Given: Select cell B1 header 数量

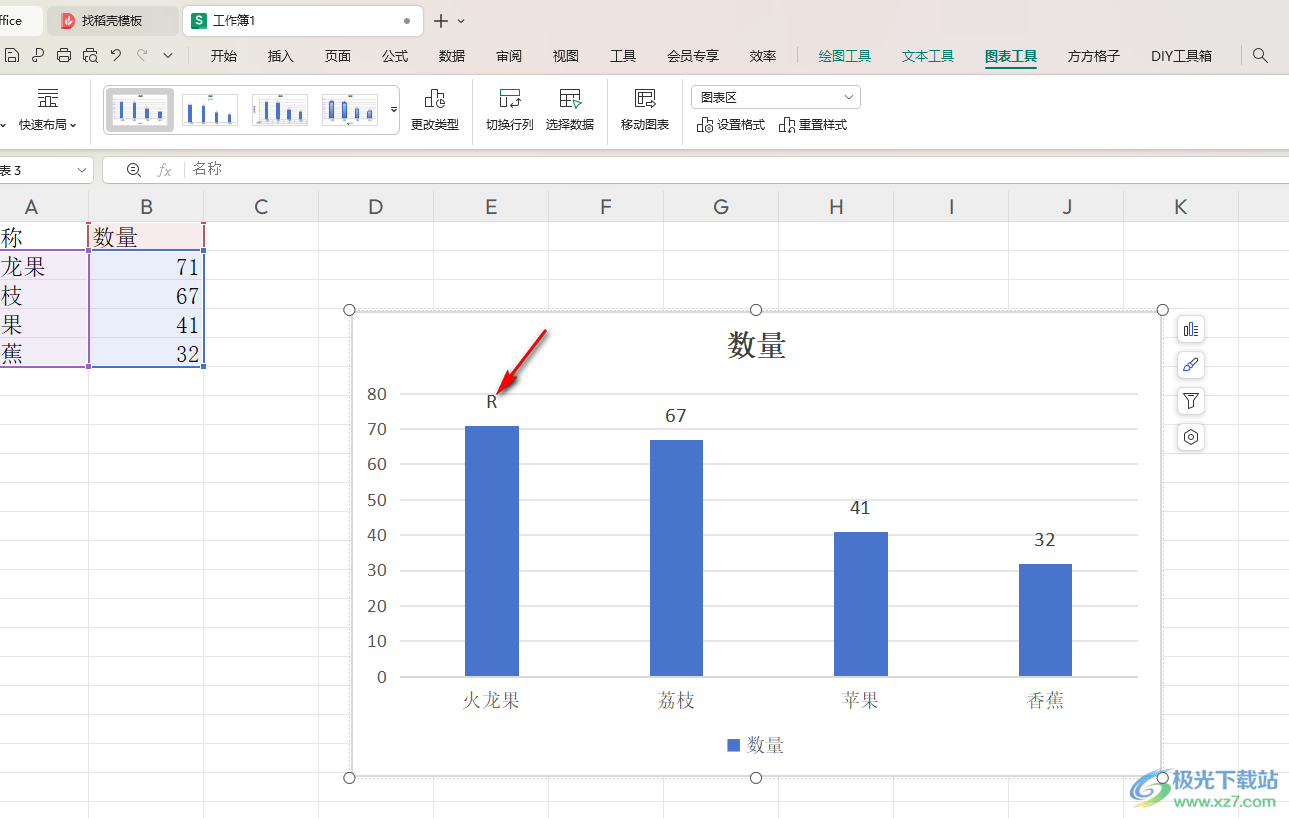Looking at the screenshot, I should point(146,237).
